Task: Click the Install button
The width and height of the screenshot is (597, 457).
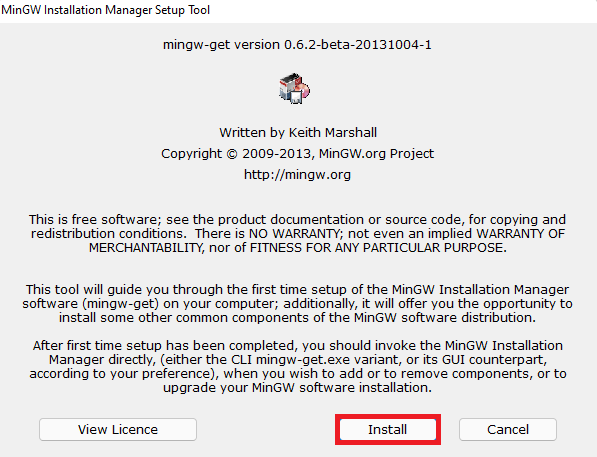Action: coord(388,430)
